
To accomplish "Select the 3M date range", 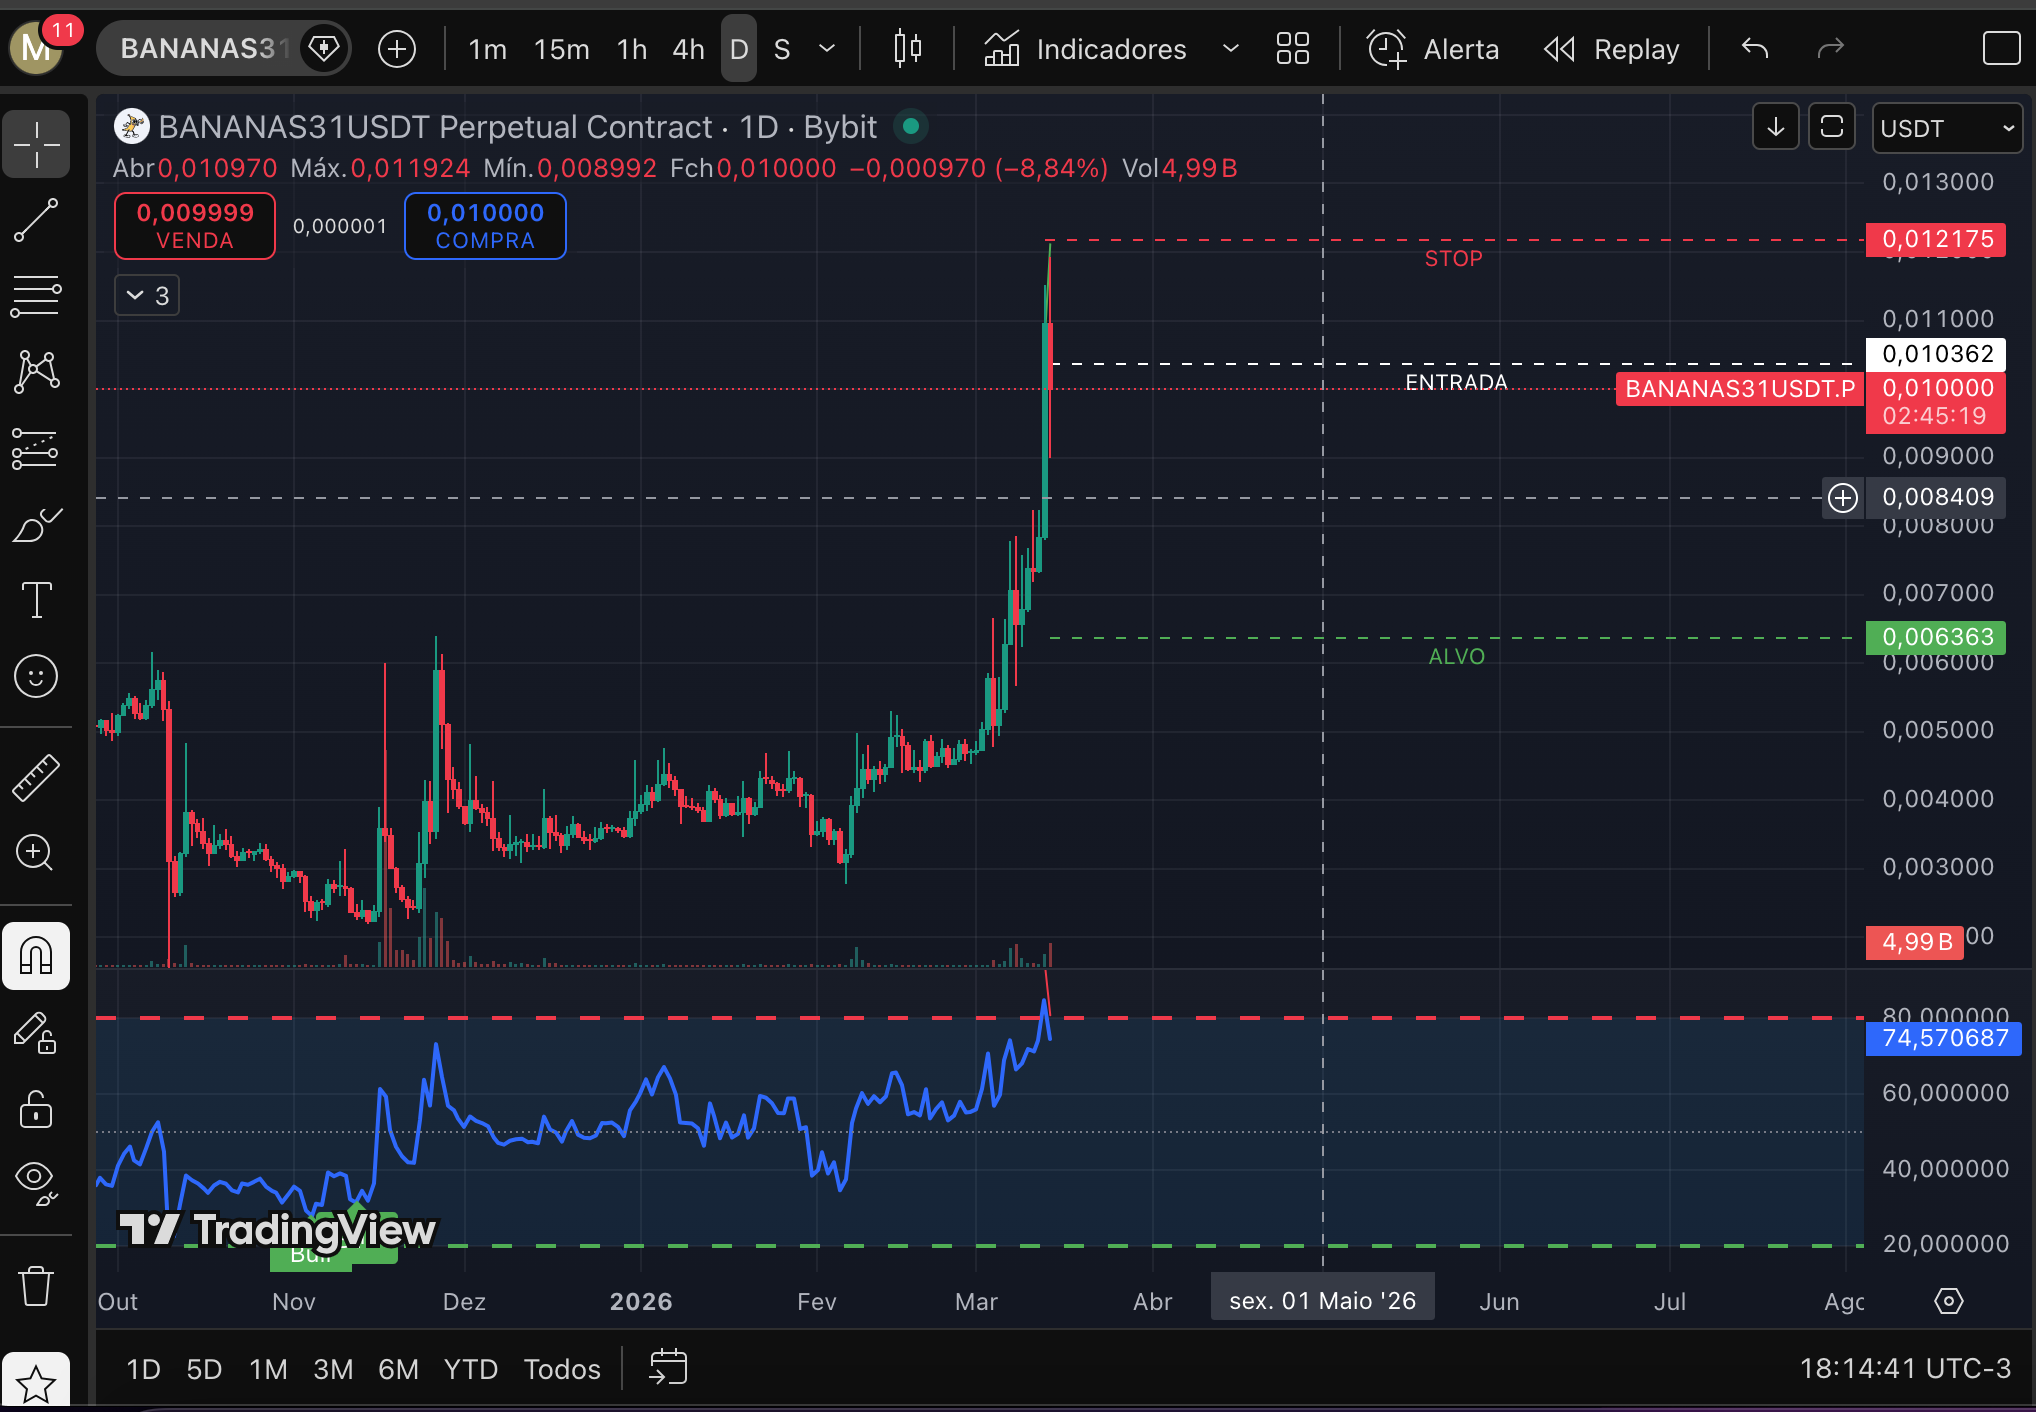I will click(333, 1368).
